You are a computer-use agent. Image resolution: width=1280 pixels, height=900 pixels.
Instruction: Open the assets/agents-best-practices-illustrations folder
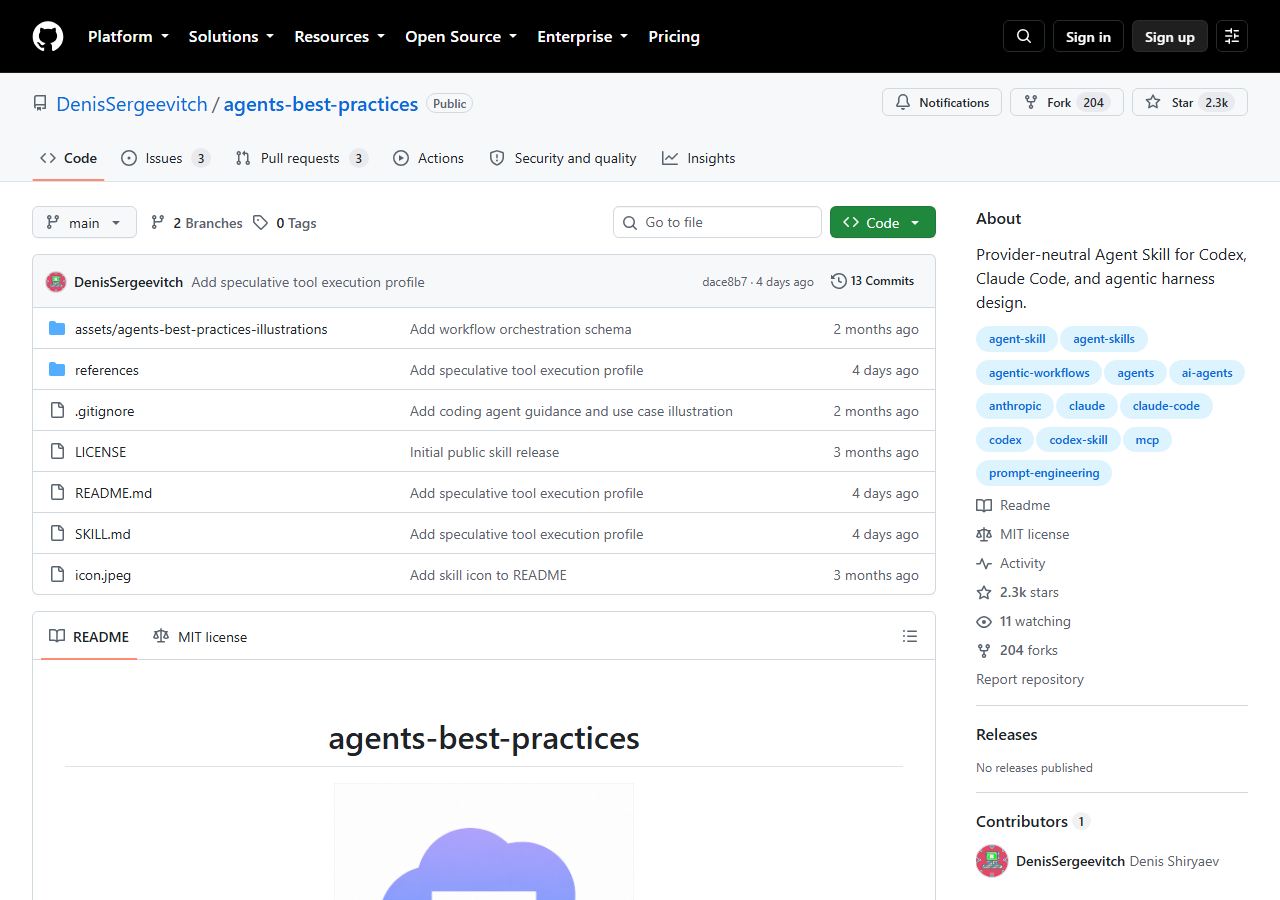(201, 329)
